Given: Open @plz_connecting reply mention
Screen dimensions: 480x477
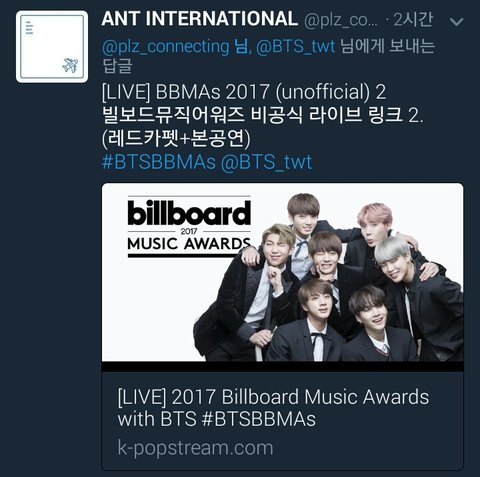Looking at the screenshot, I should (166, 46).
